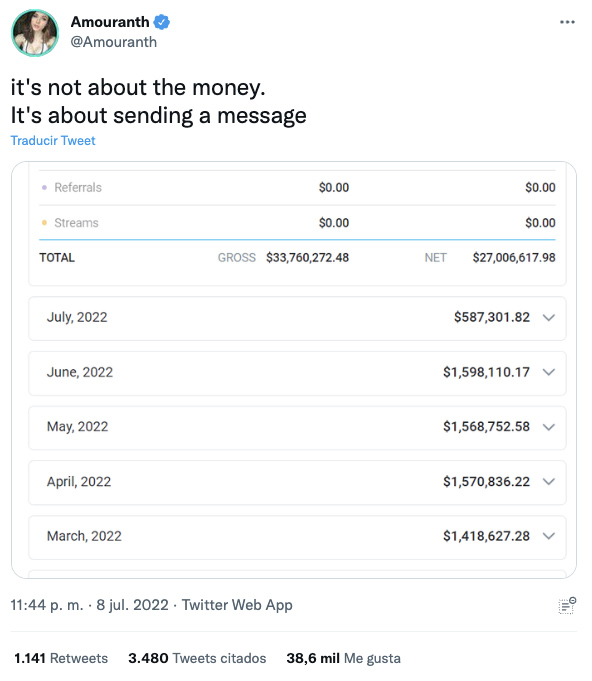This screenshot has height=681, width=592.
Task: Click the blue verified badge icon
Action: tap(162, 22)
